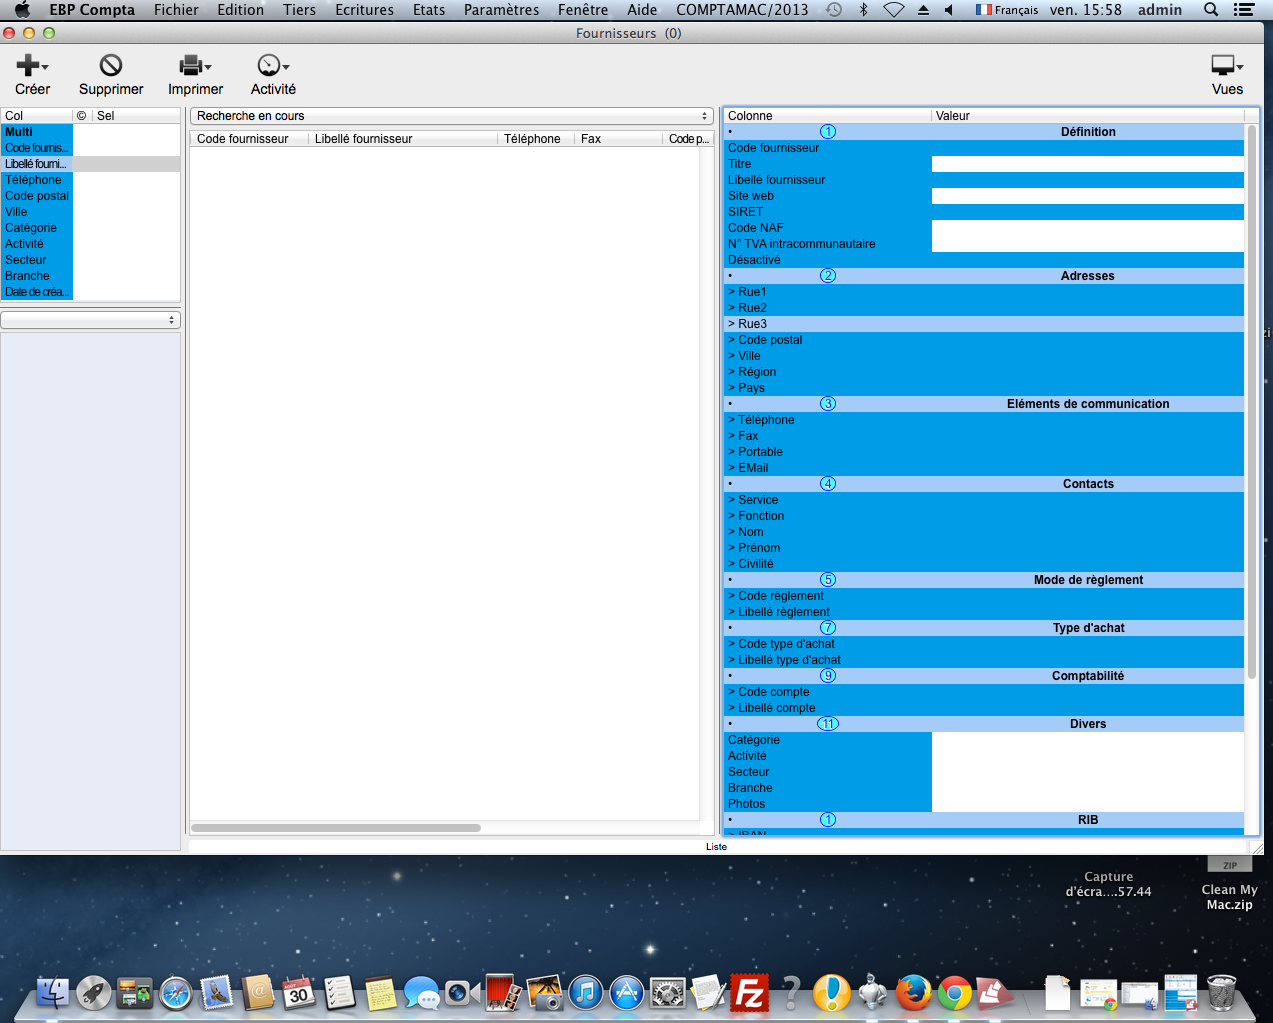The width and height of the screenshot is (1273, 1023).
Task: Open Reminders checklist in the dock
Action: [x=340, y=993]
